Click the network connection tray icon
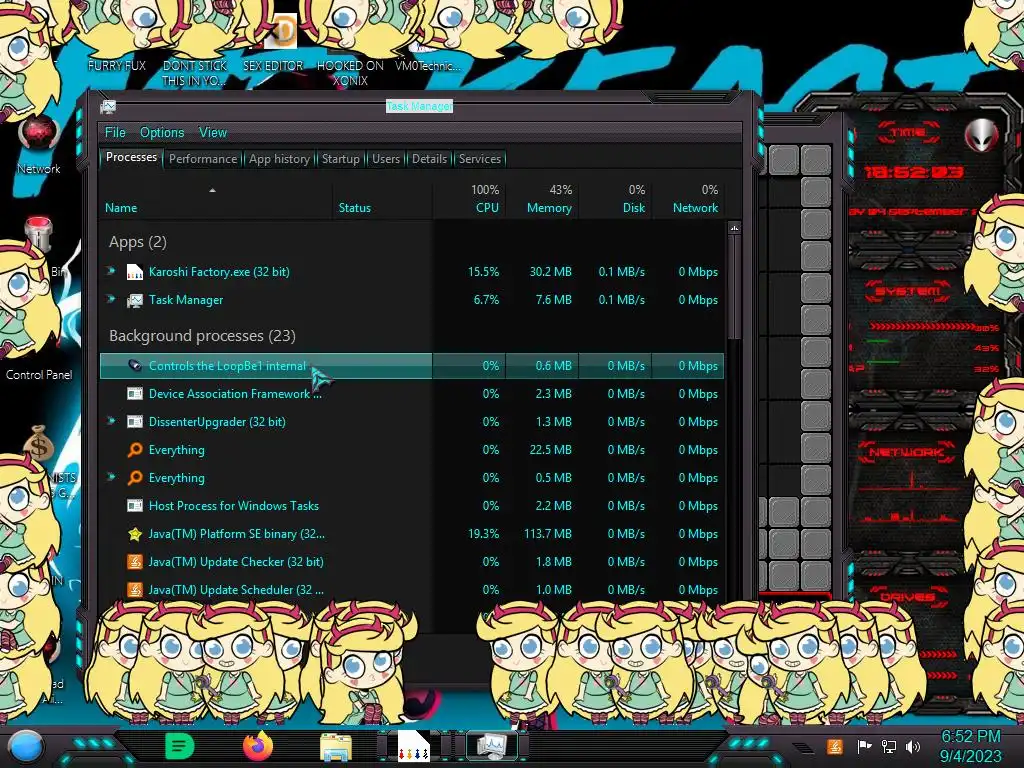Image resolution: width=1024 pixels, height=768 pixels. [x=889, y=746]
